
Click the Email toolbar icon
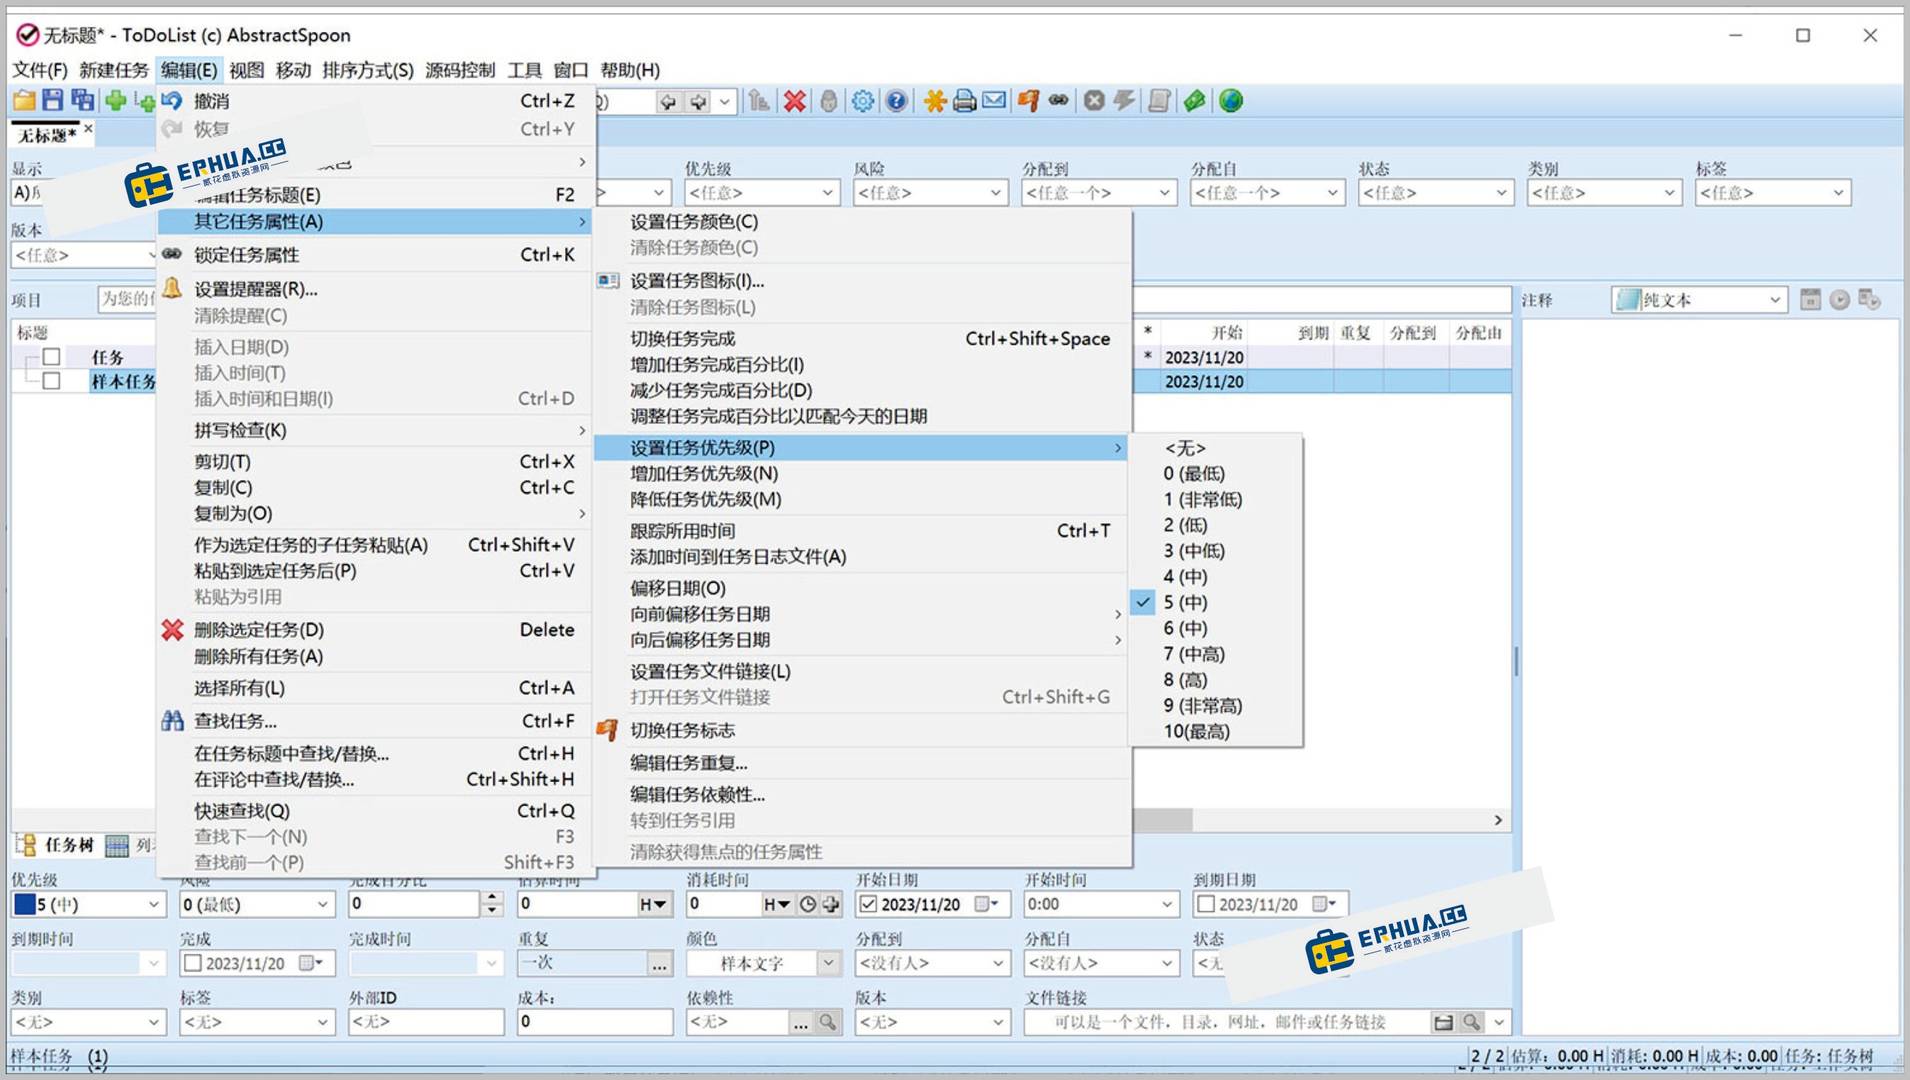tap(993, 100)
